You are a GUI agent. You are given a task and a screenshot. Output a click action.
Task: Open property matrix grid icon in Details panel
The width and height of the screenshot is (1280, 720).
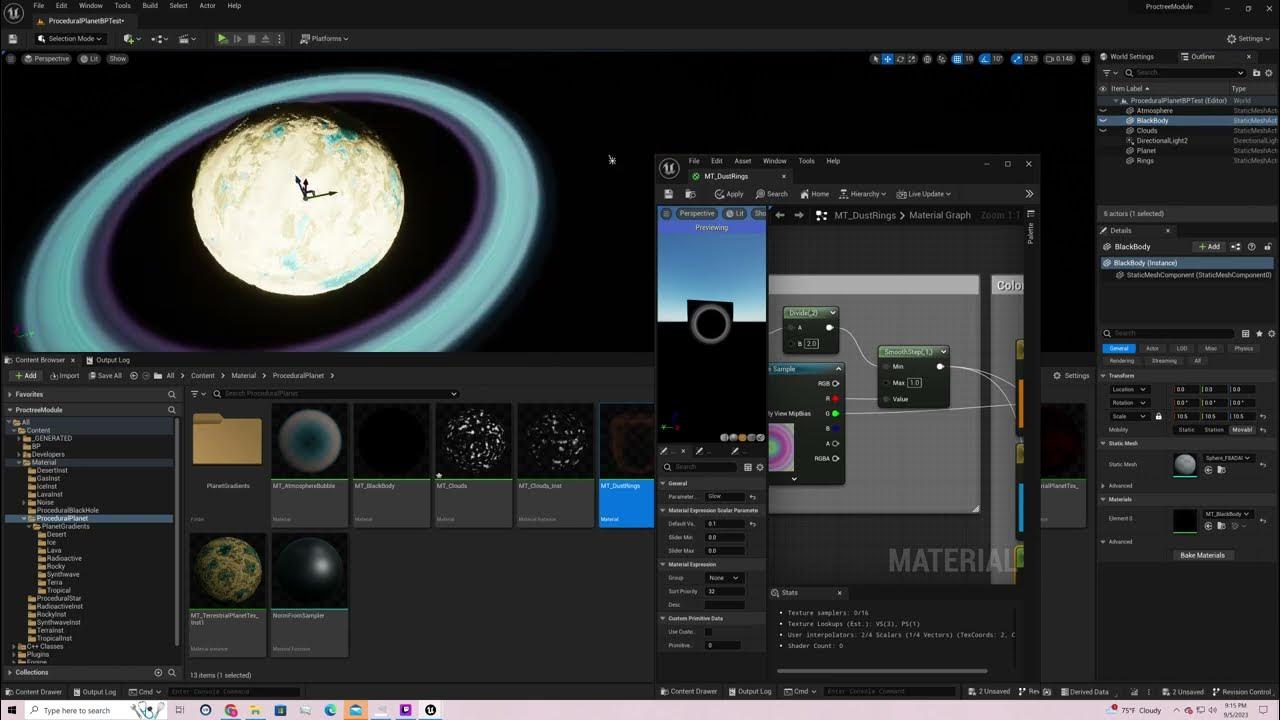1245,333
